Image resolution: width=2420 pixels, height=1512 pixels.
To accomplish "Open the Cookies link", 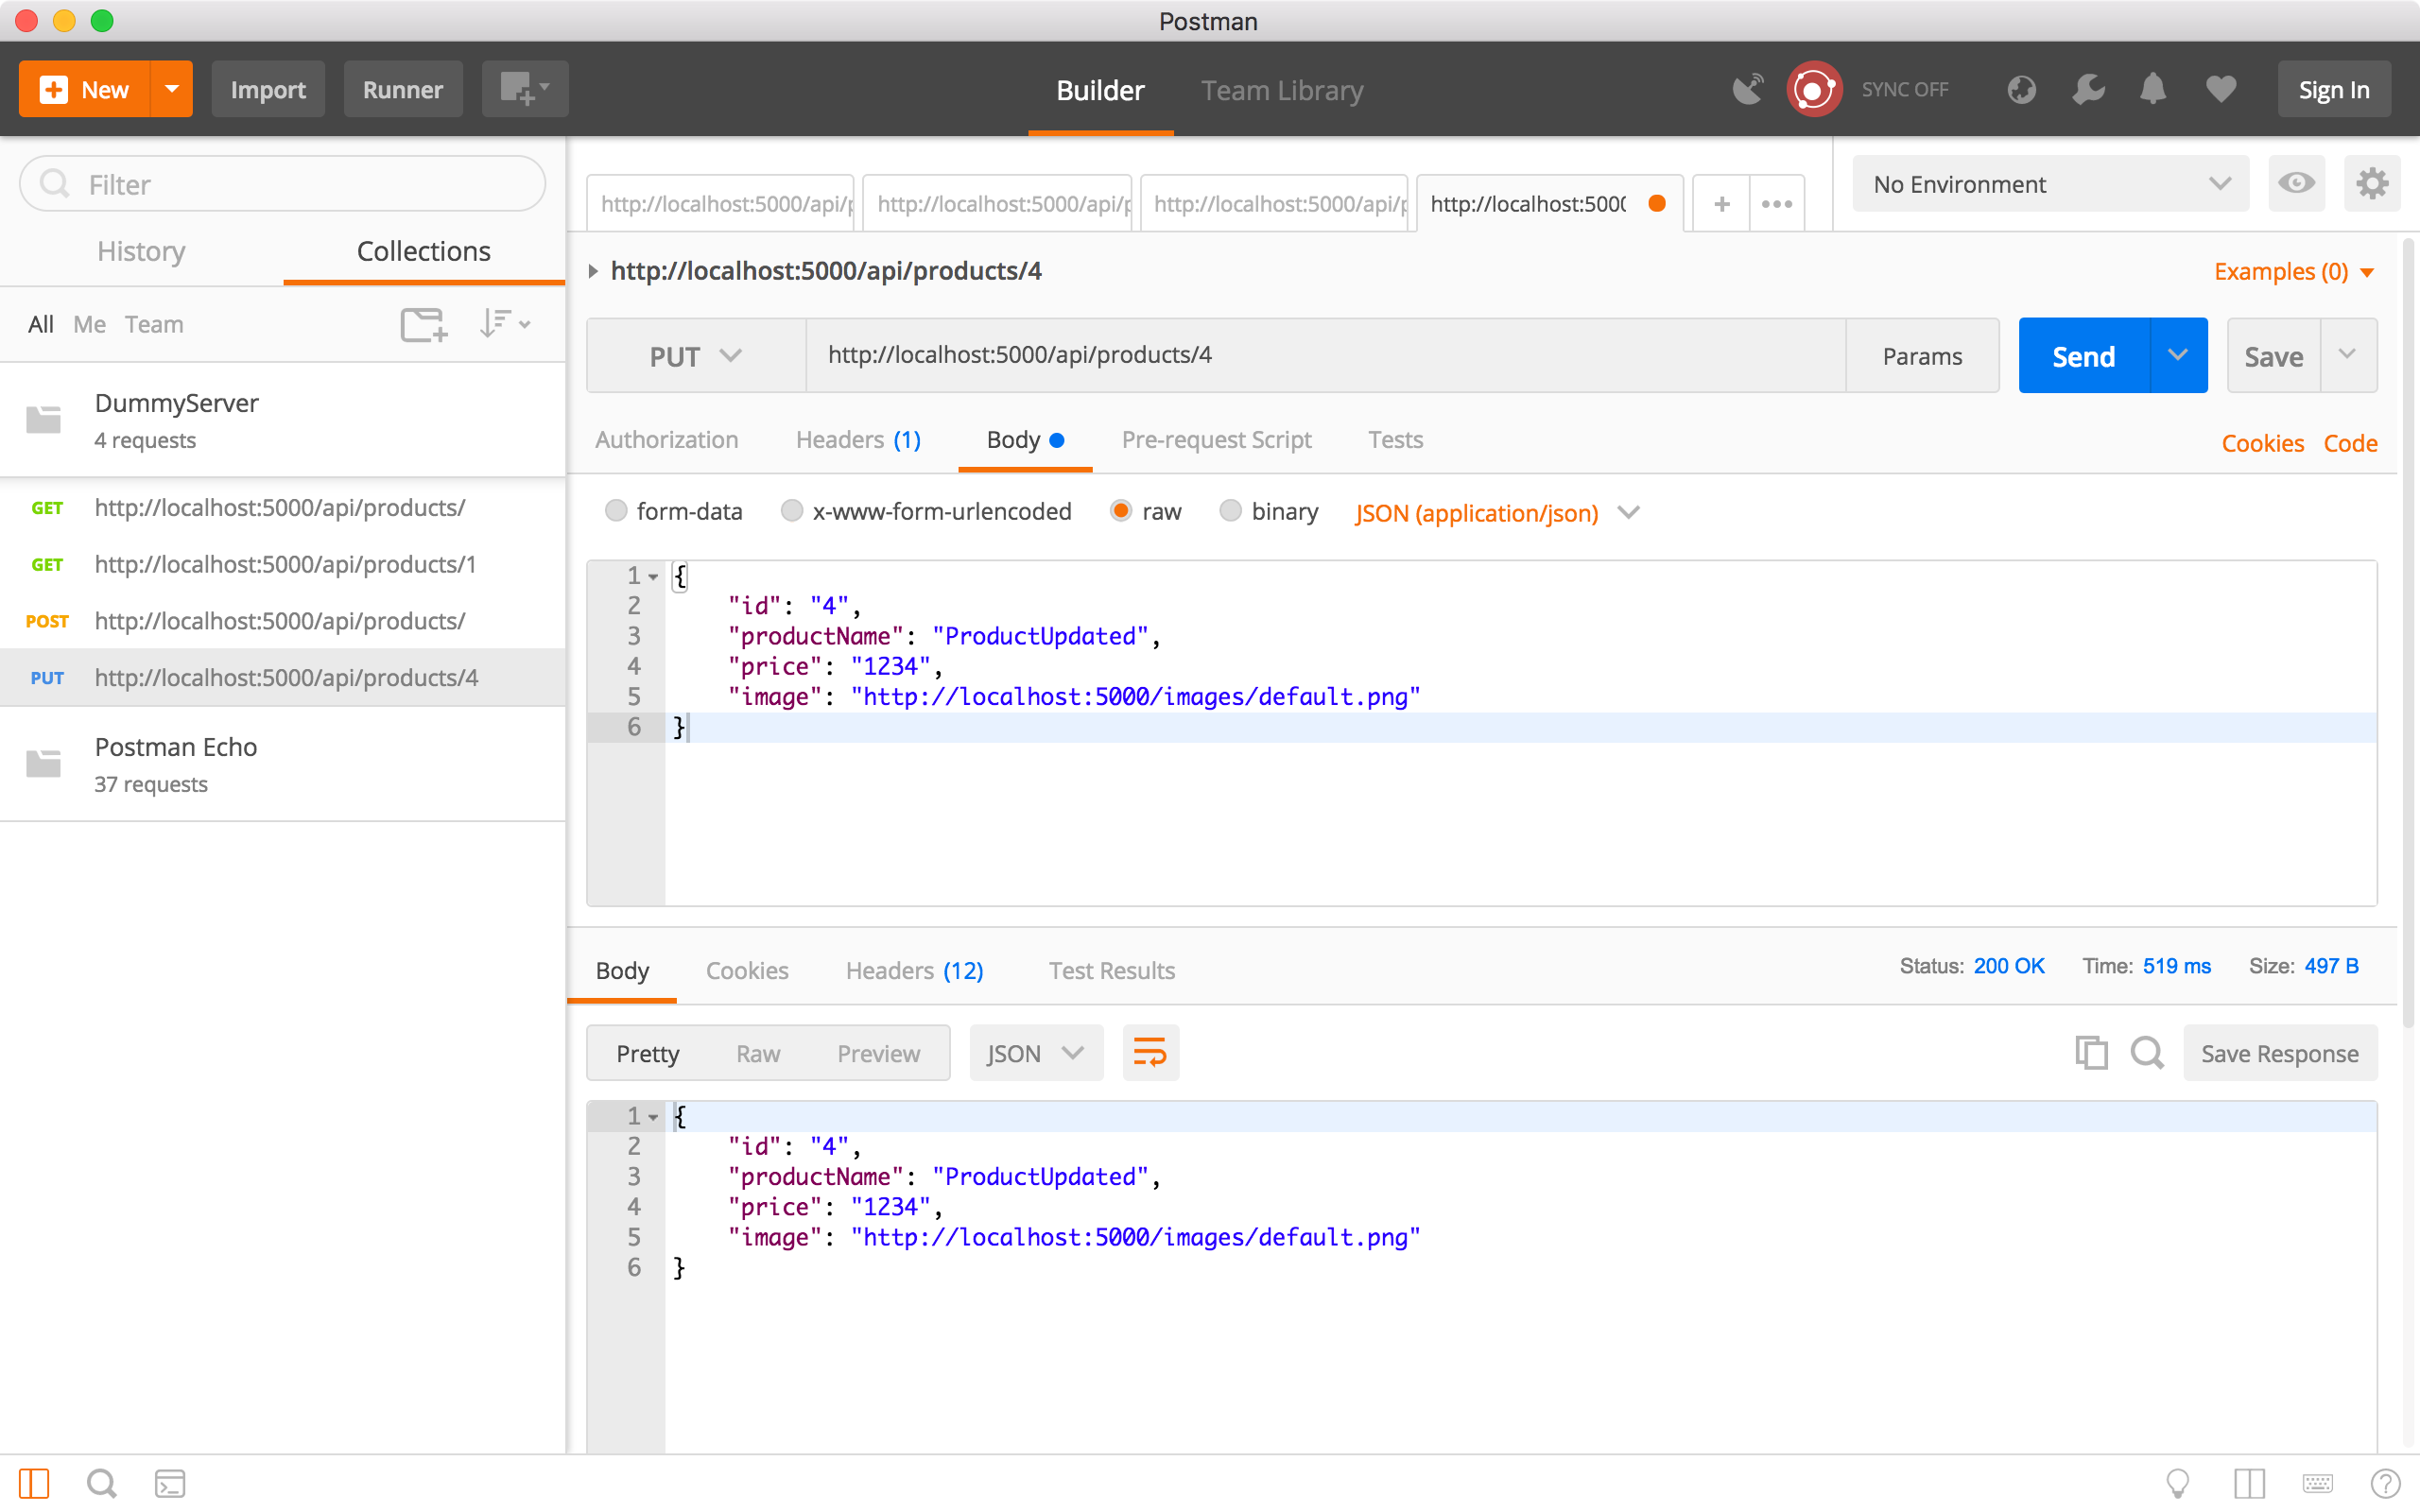I will coord(2262,442).
